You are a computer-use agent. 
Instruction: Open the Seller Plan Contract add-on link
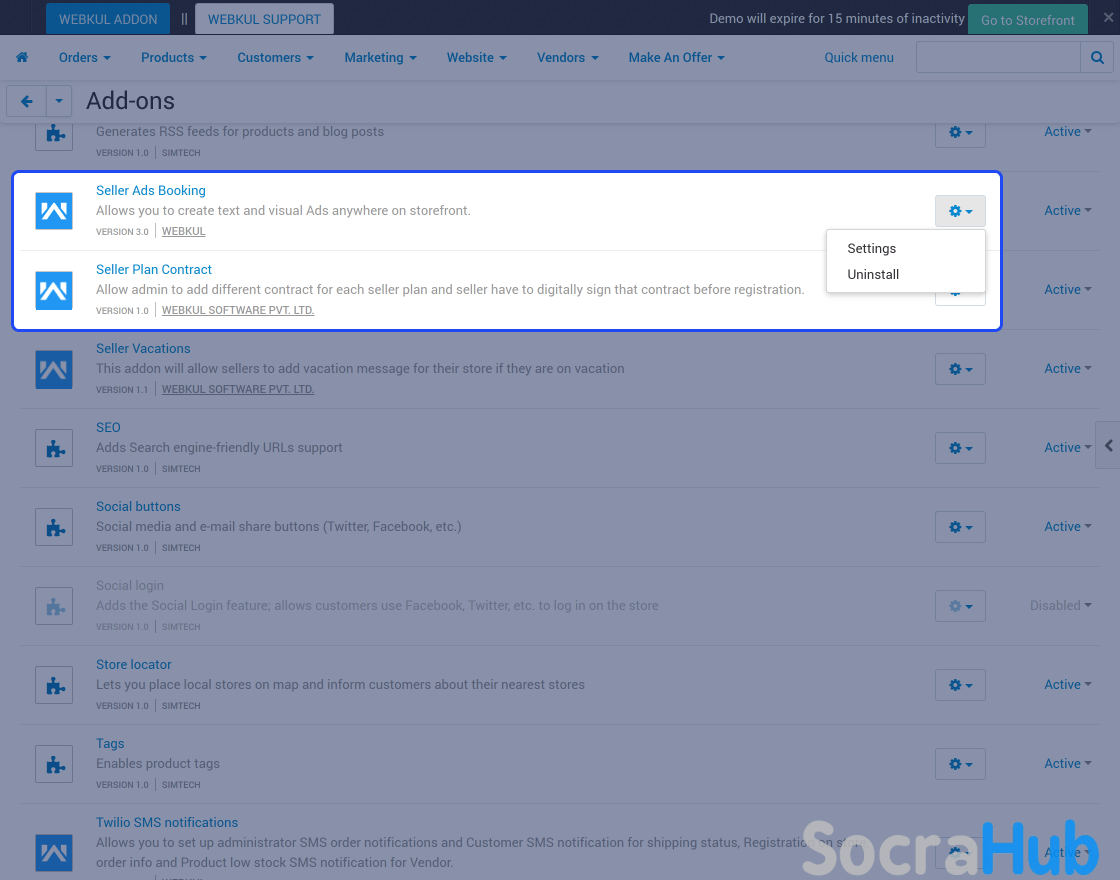(x=154, y=269)
